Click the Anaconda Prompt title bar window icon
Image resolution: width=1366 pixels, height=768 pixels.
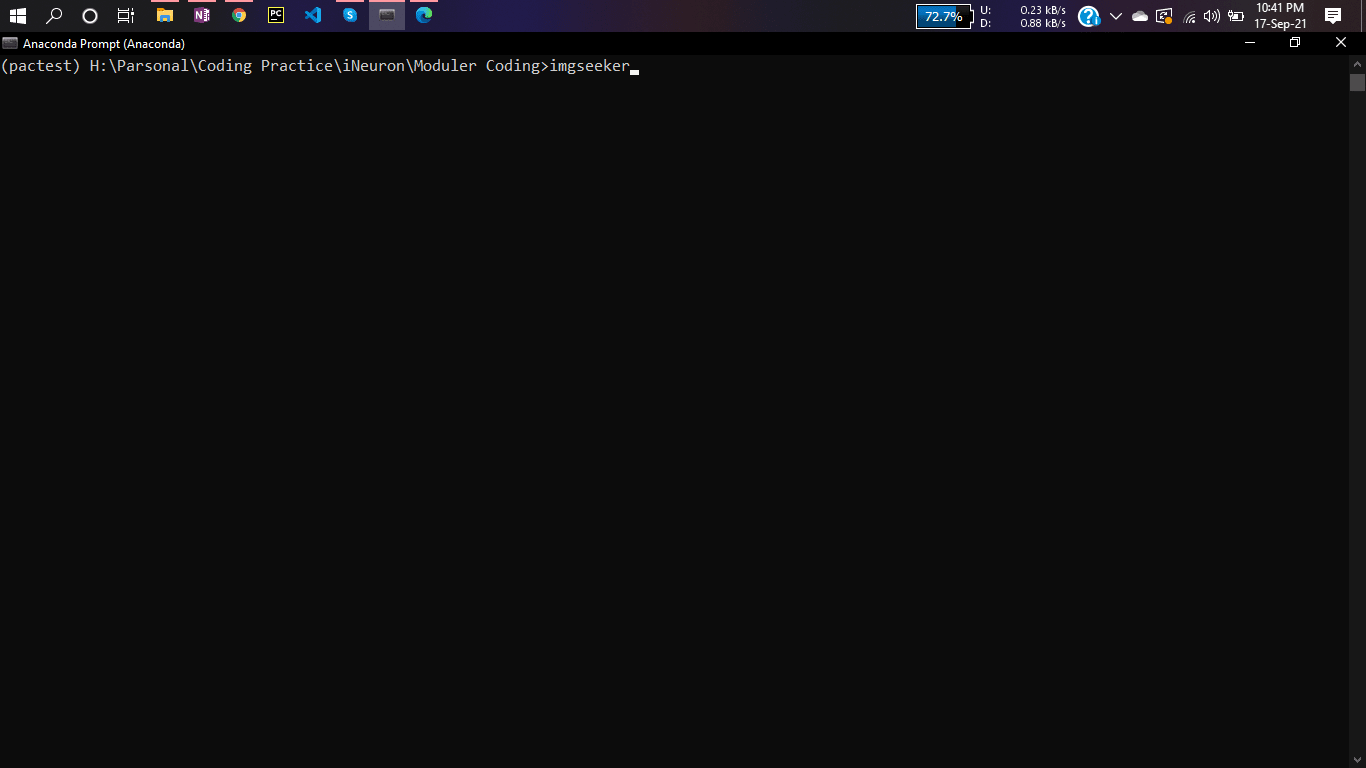click(10, 43)
